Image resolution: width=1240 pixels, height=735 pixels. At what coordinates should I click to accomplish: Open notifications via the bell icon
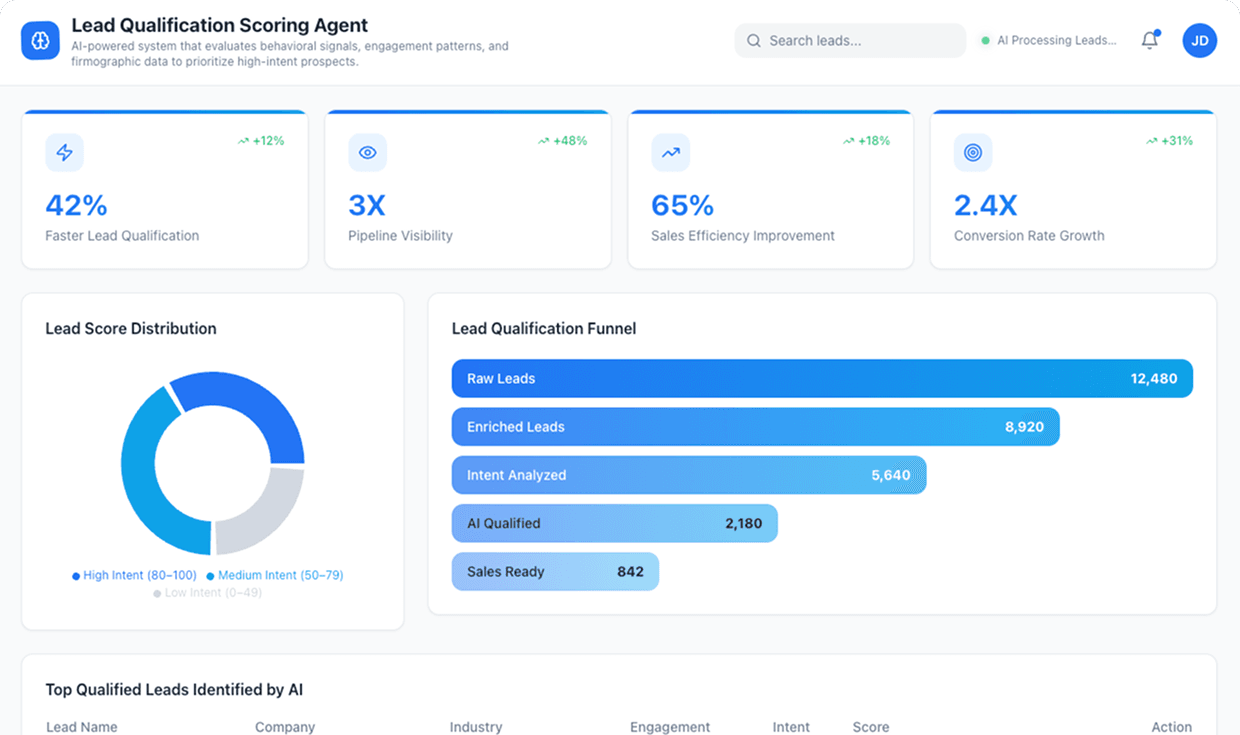tap(1149, 41)
